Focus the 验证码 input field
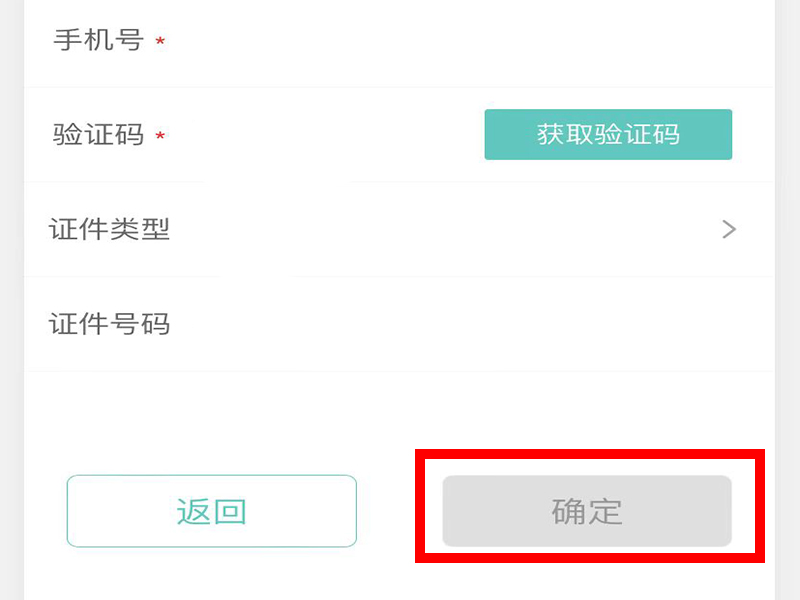The width and height of the screenshot is (800, 600). tap(320, 135)
